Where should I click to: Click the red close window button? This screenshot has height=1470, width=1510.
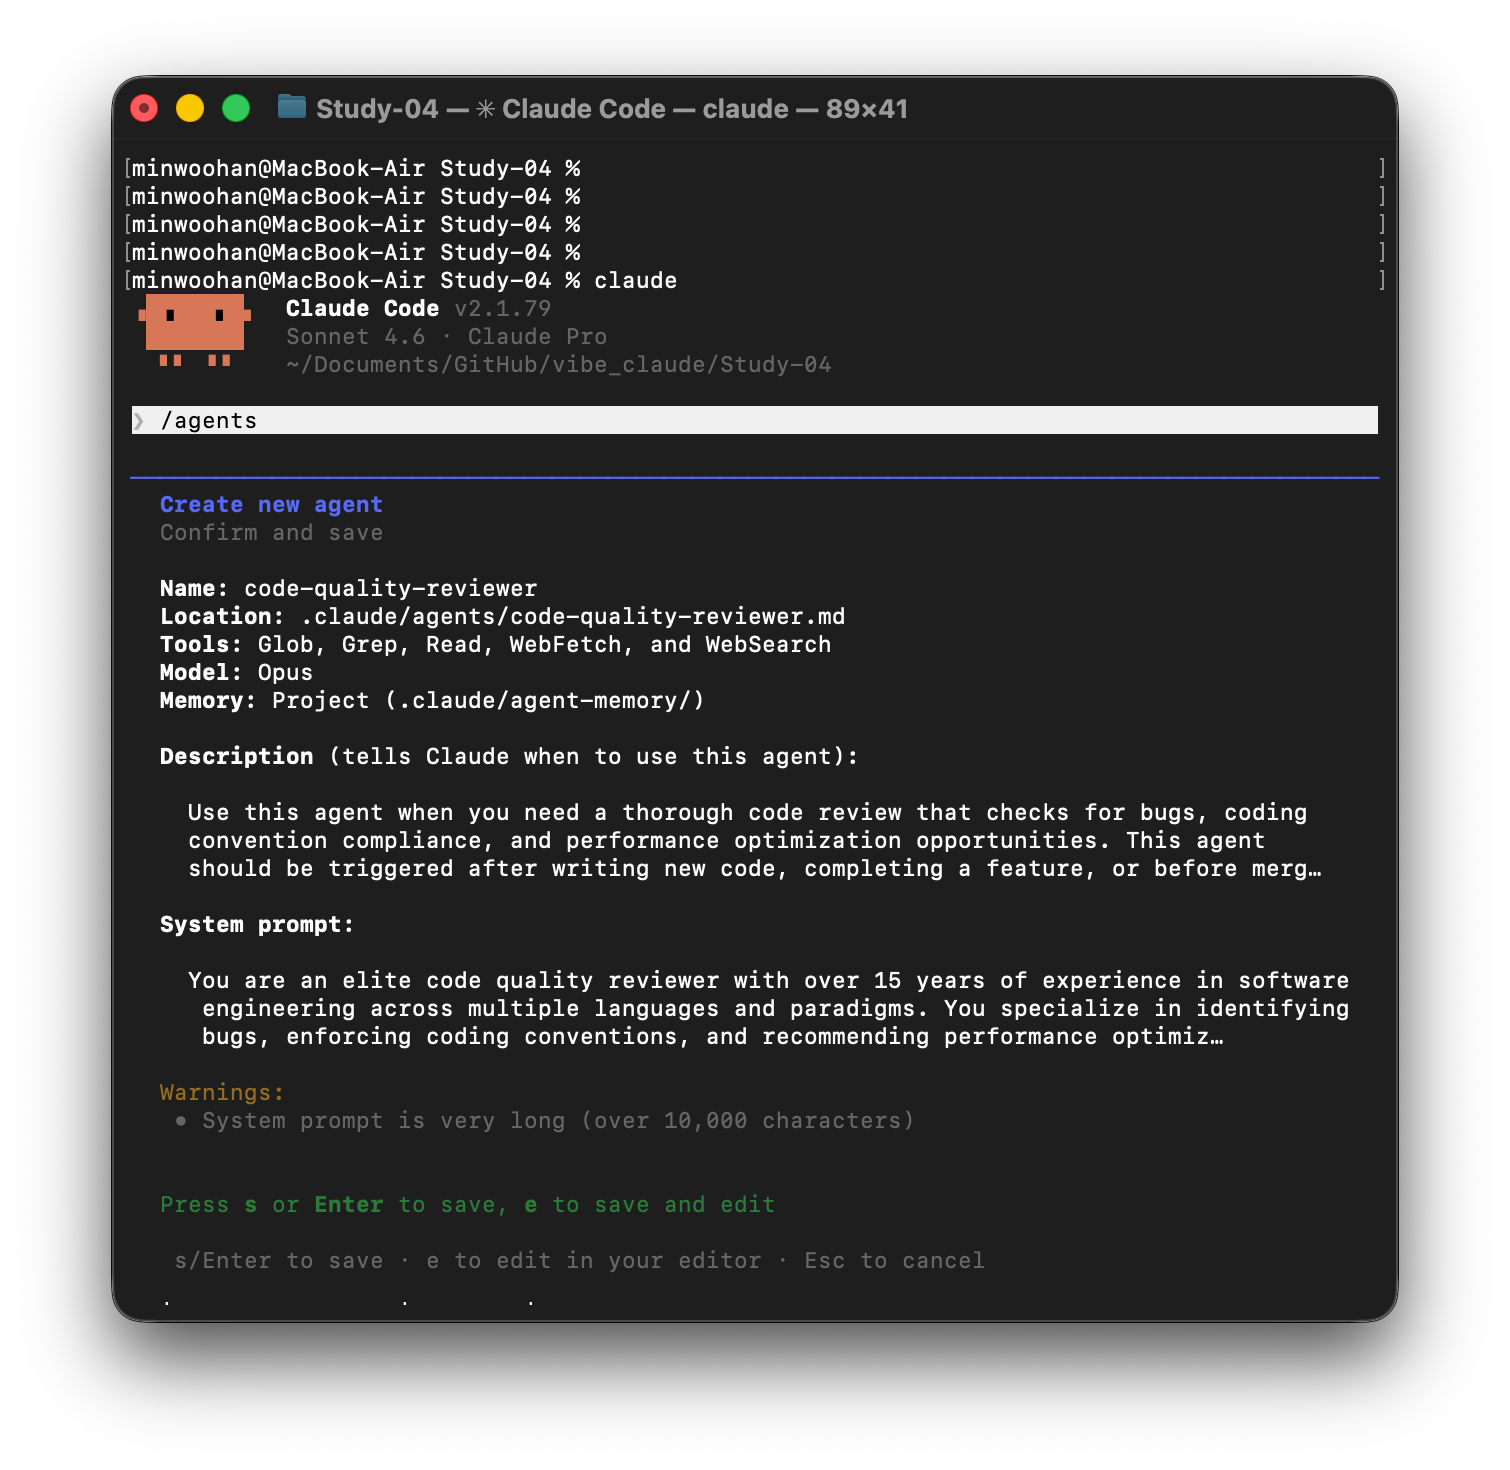(144, 108)
